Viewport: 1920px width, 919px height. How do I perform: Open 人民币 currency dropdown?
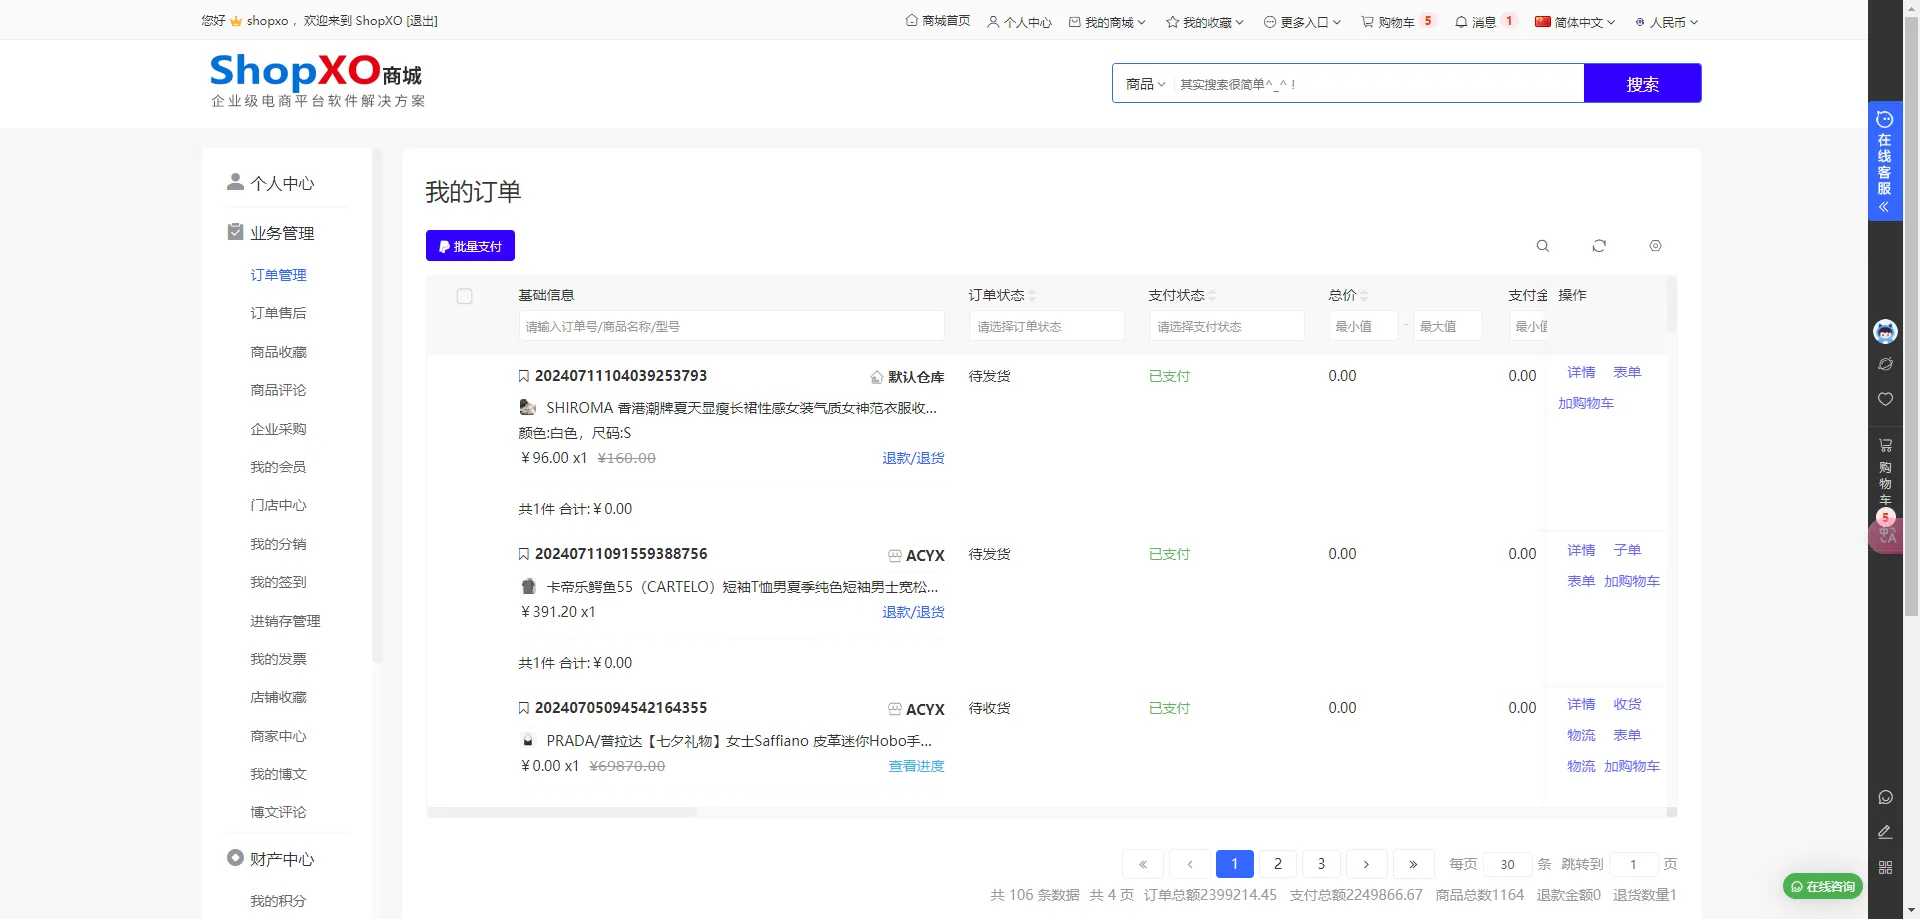click(x=1667, y=22)
